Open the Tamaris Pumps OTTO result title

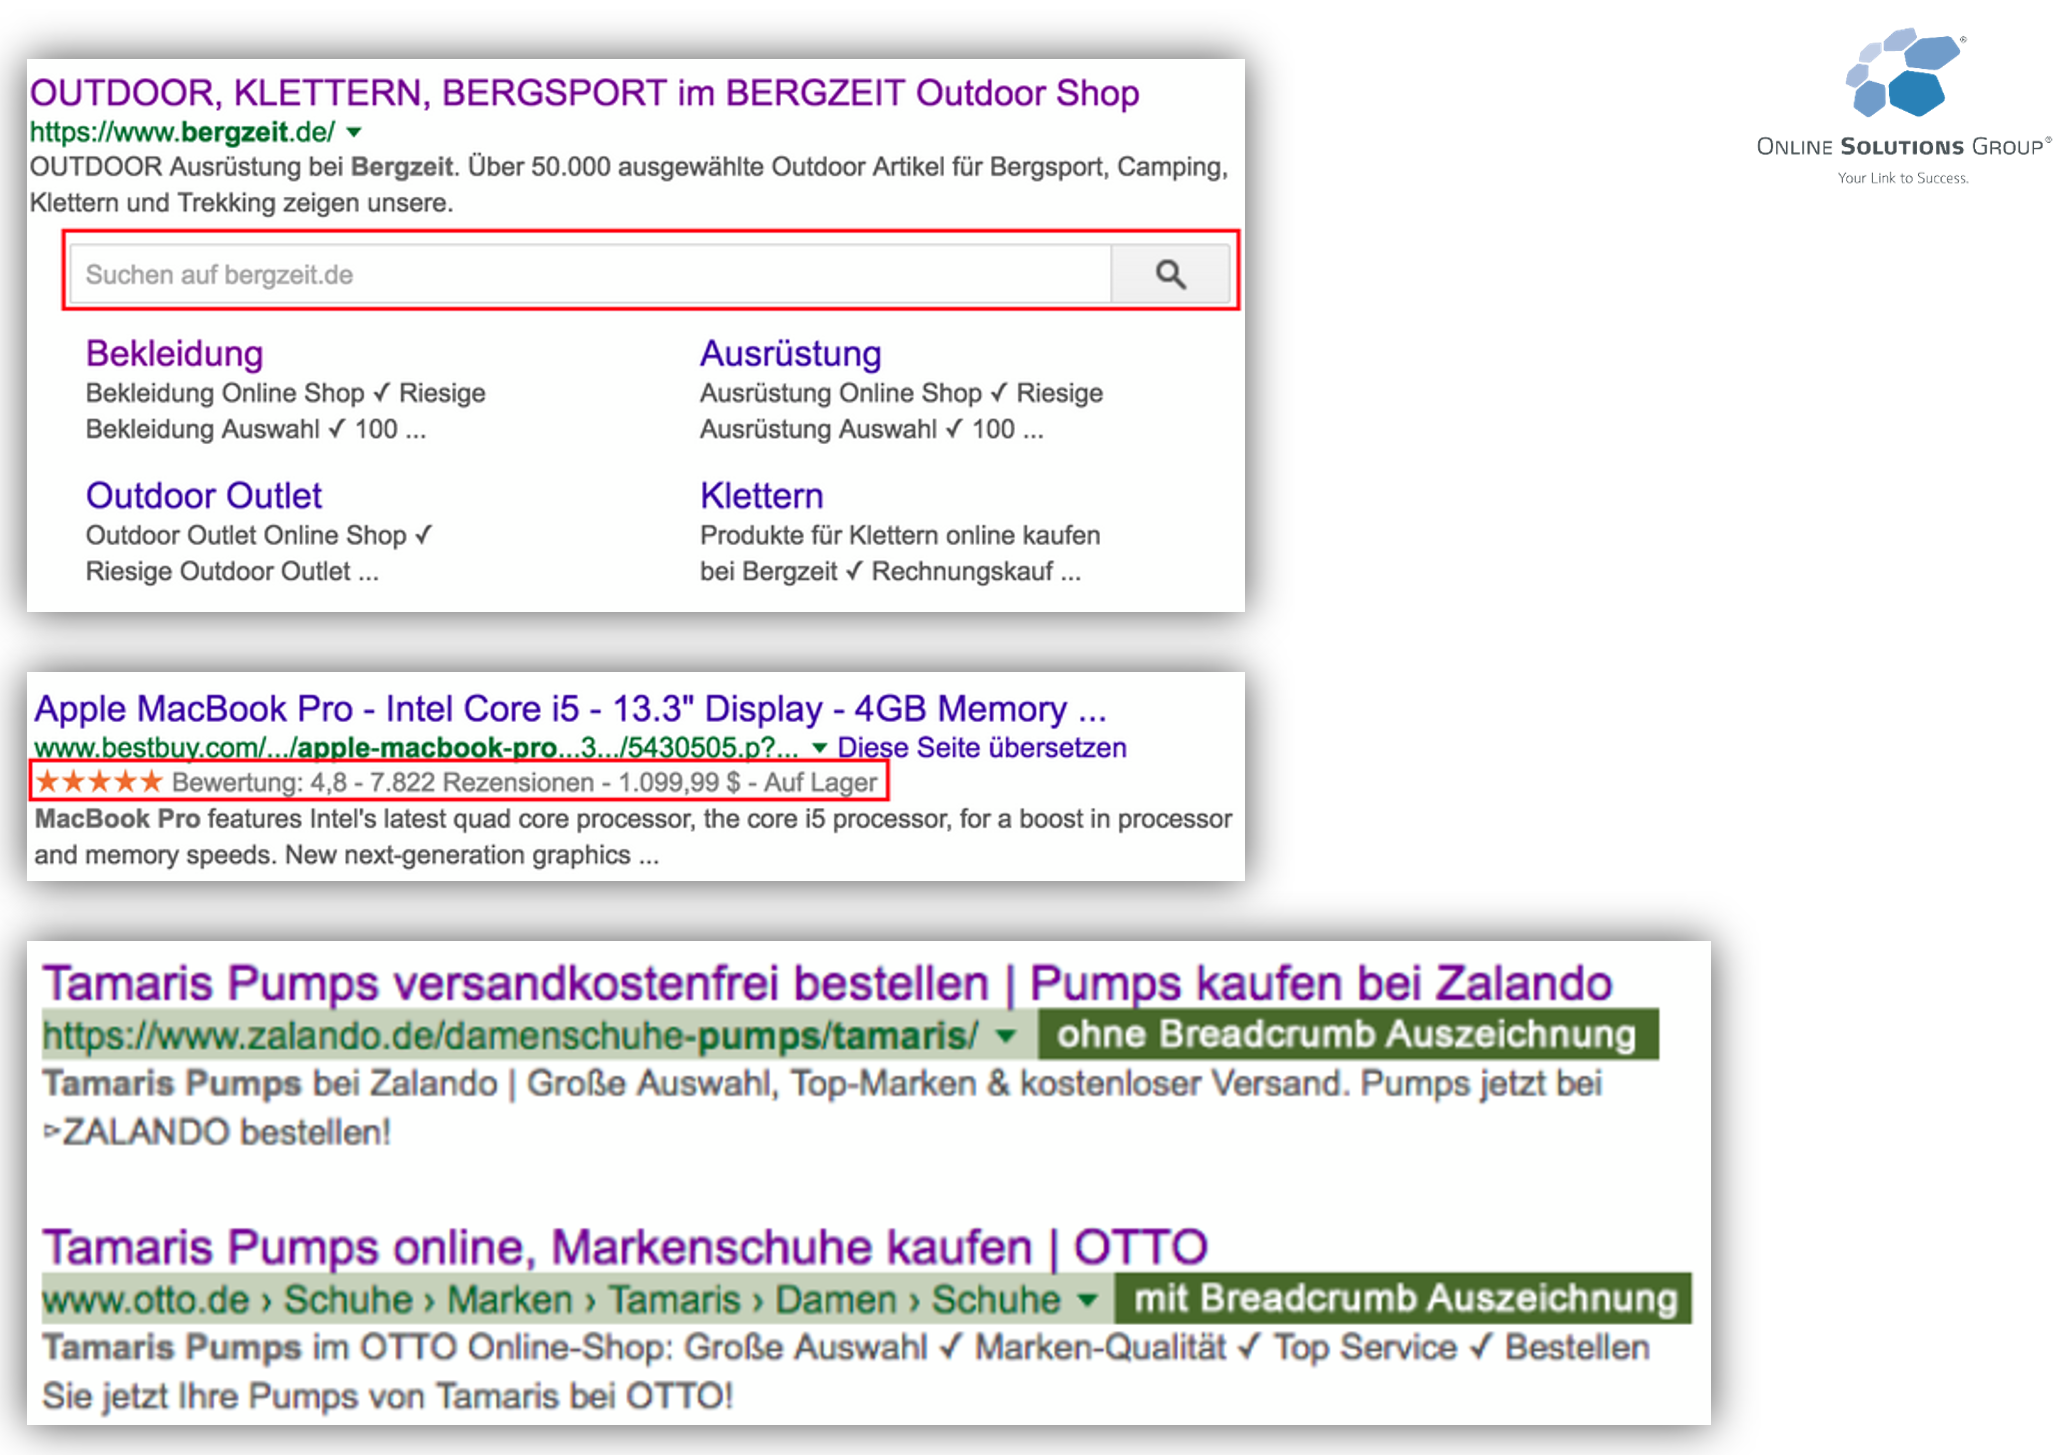tap(625, 1247)
